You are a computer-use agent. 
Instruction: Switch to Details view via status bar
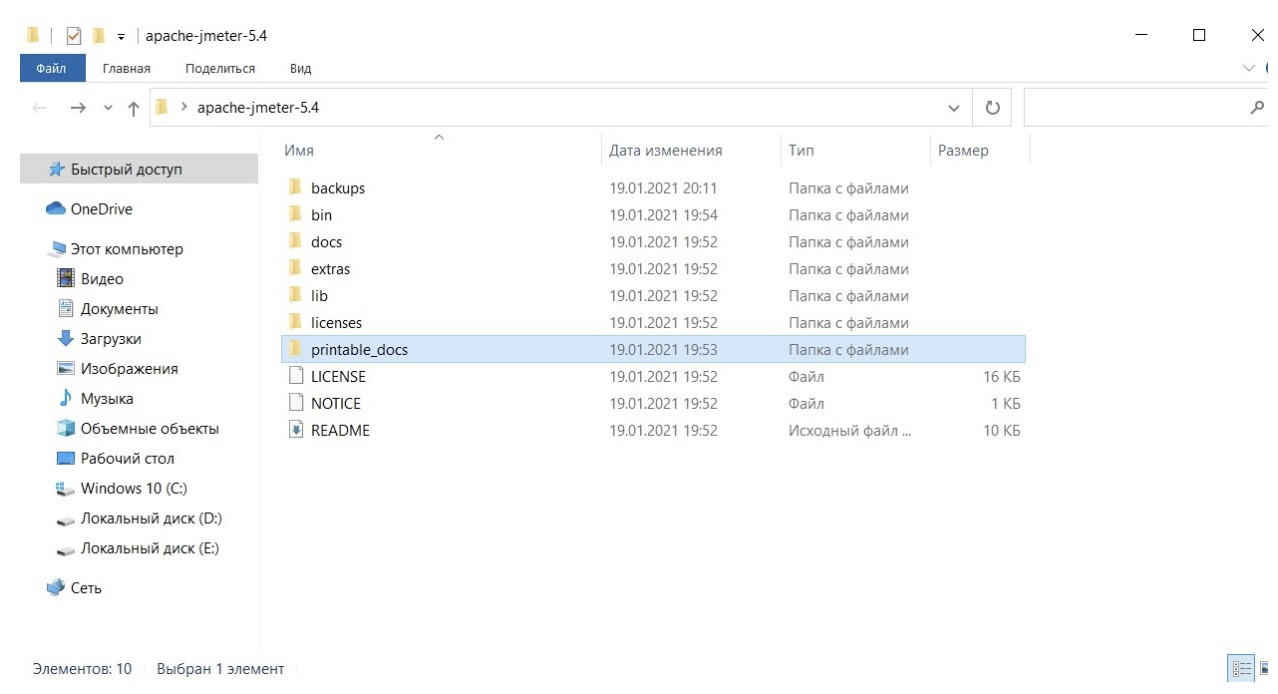click(1239, 670)
